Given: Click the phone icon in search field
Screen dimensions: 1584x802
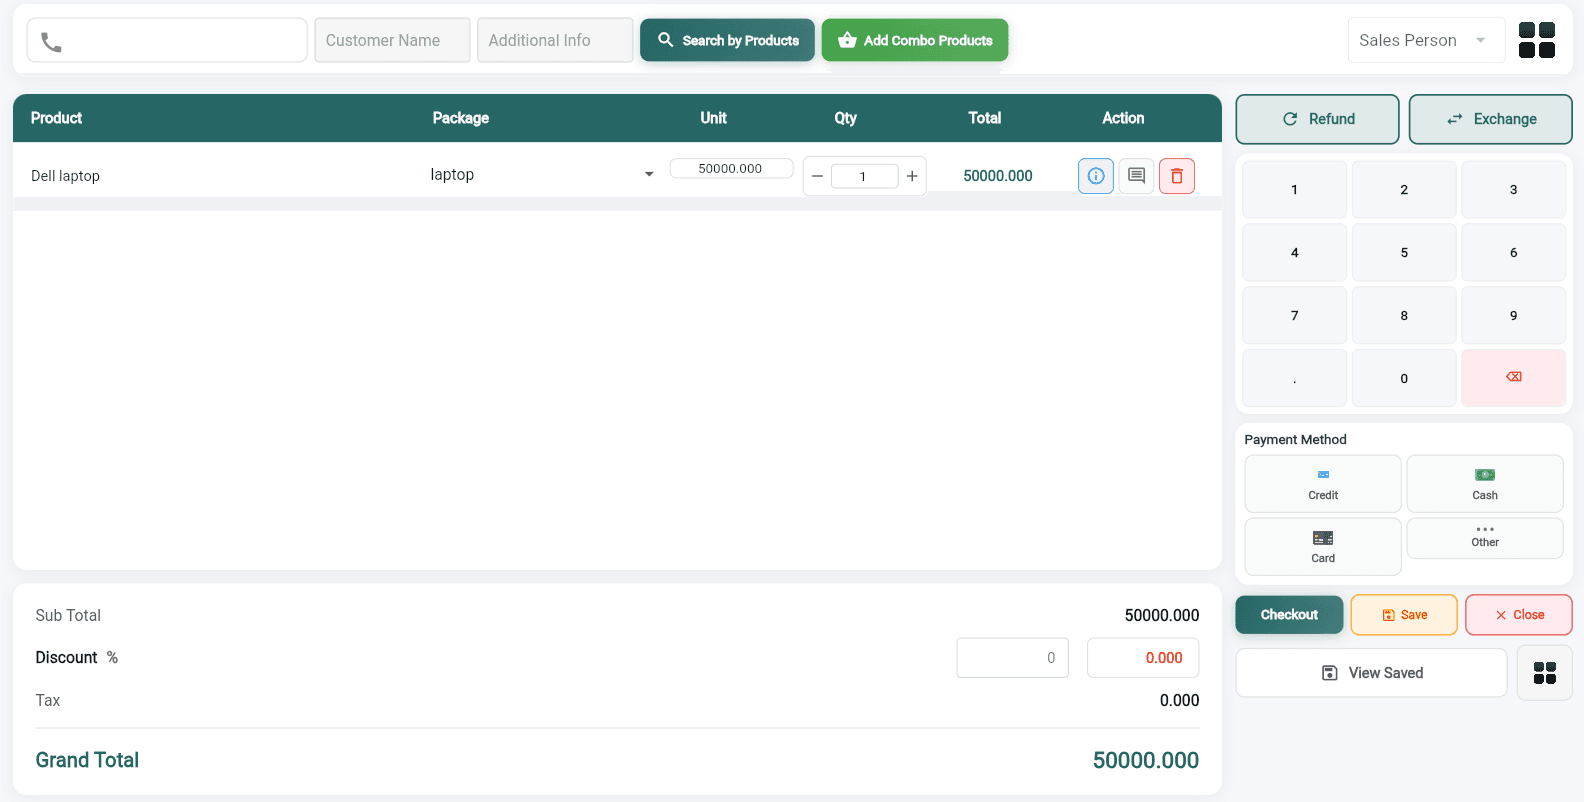Looking at the screenshot, I should coord(51,42).
